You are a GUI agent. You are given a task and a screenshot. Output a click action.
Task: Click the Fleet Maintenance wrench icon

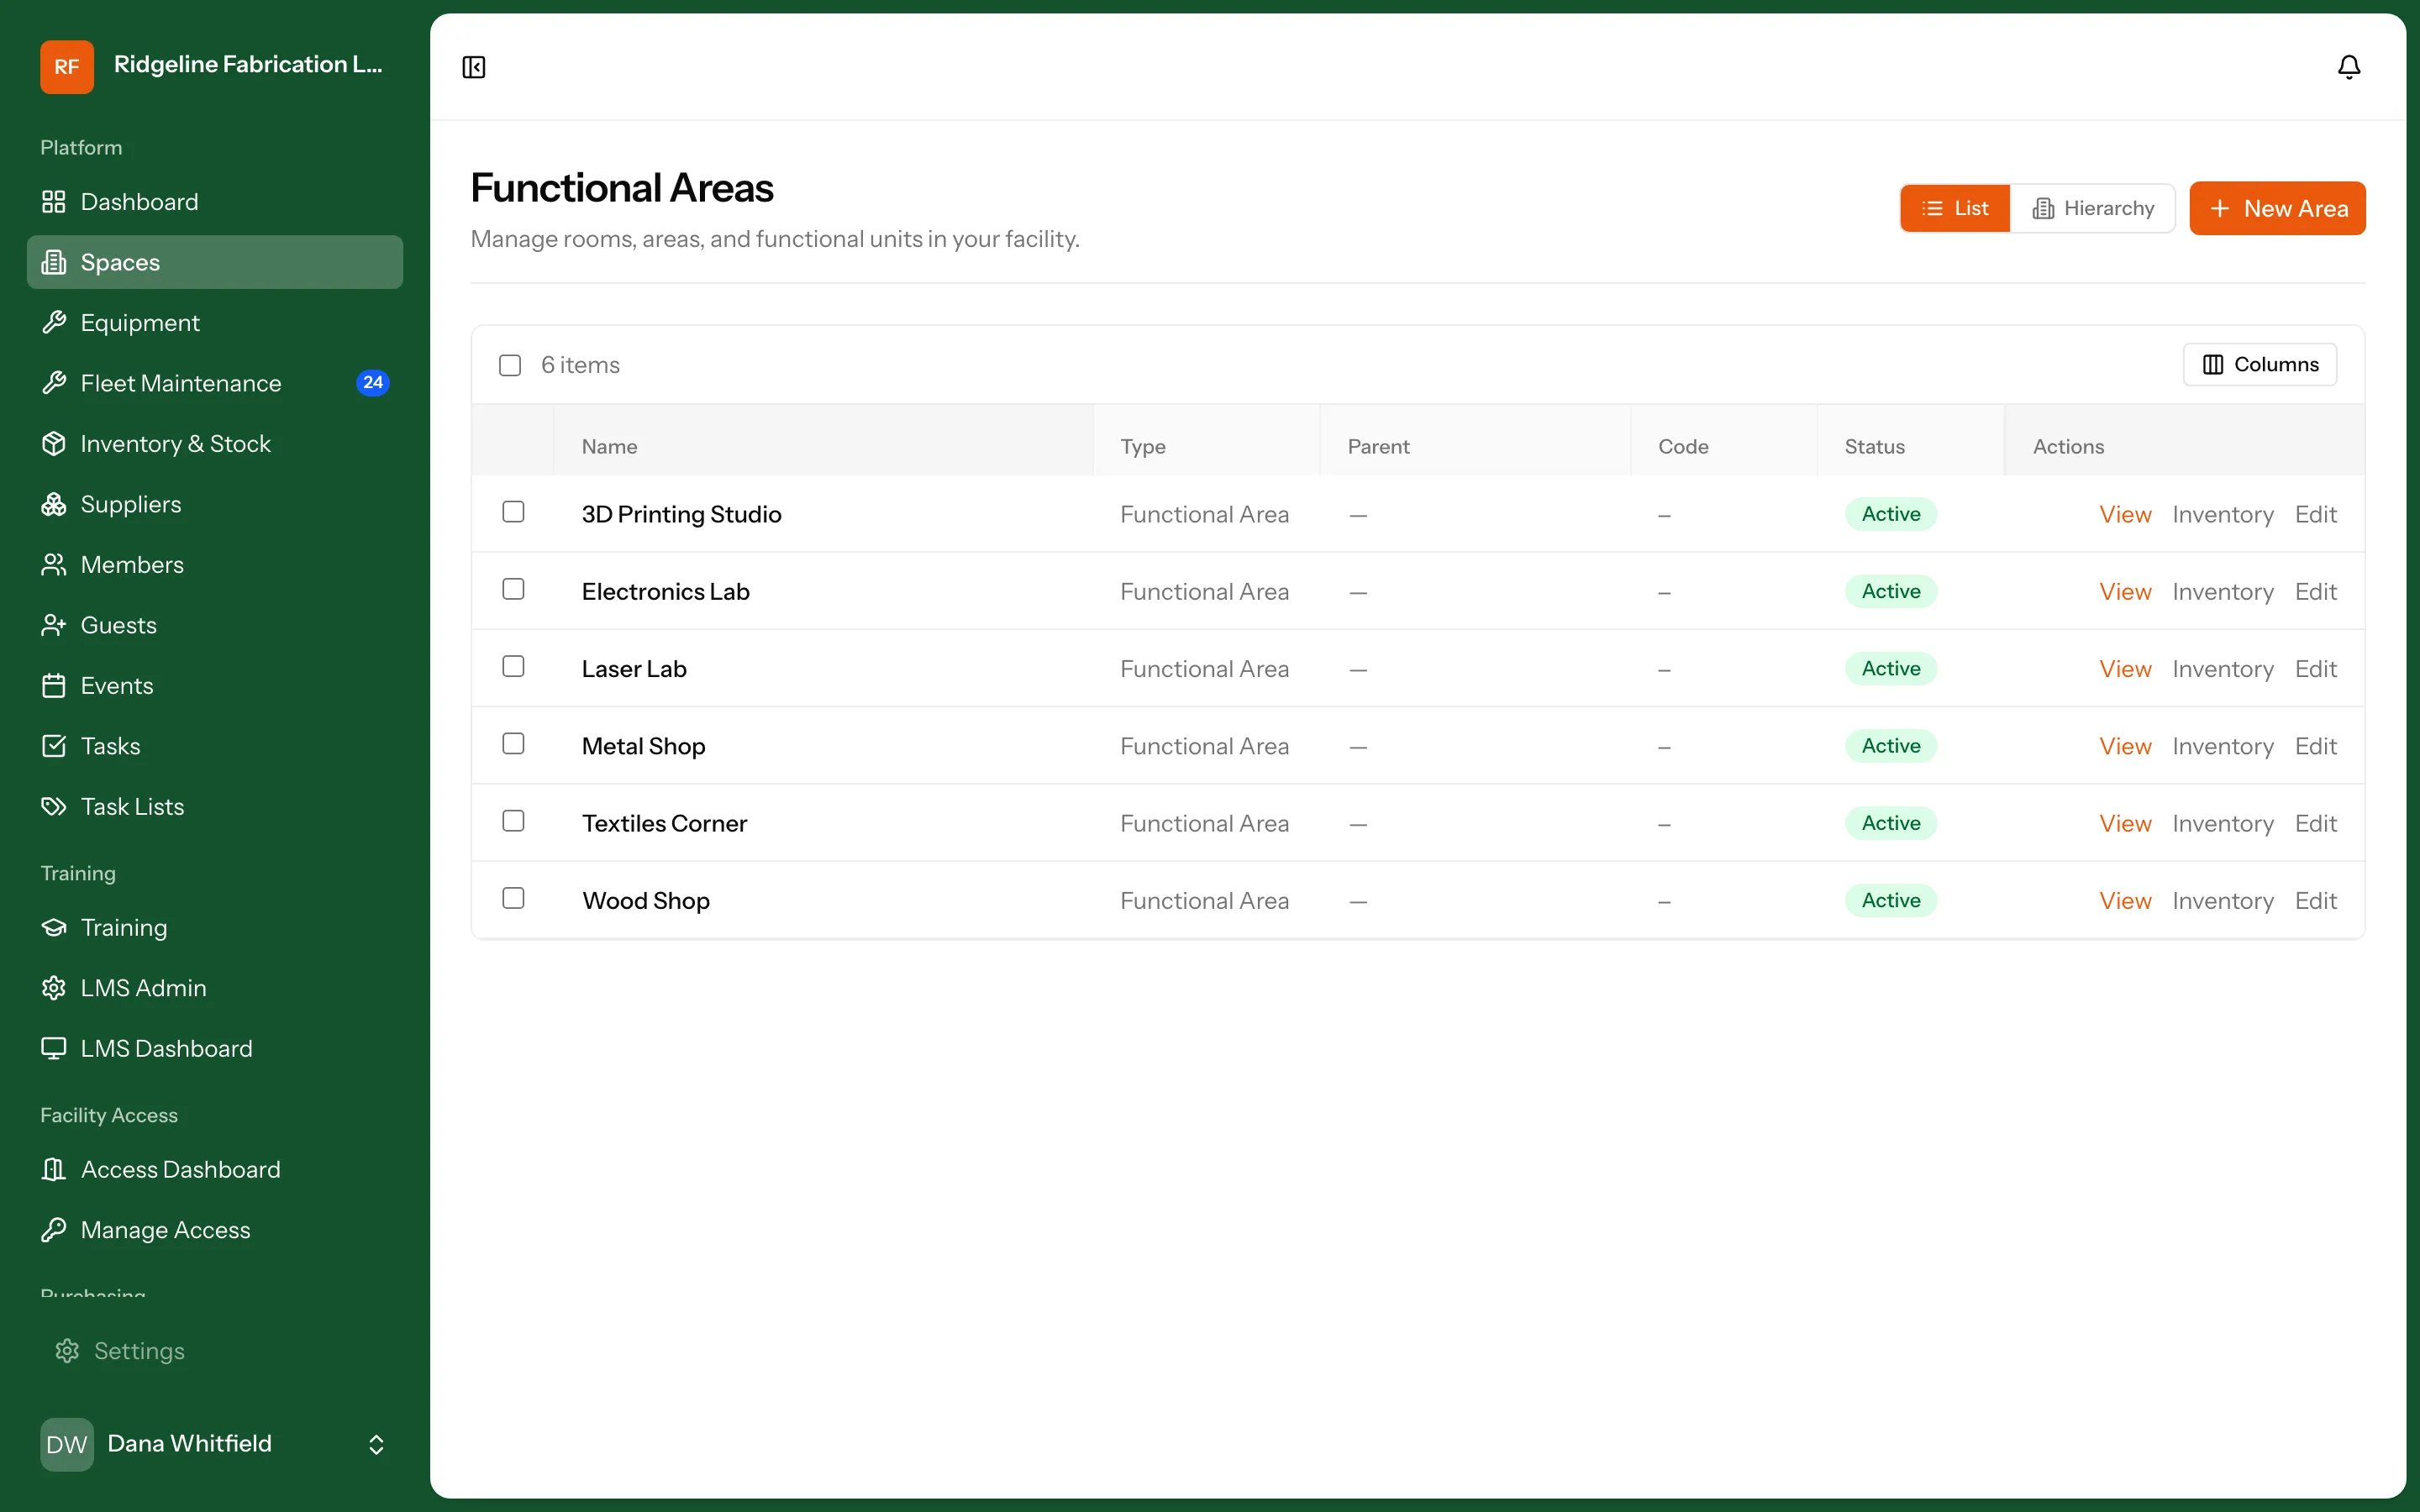(54, 383)
